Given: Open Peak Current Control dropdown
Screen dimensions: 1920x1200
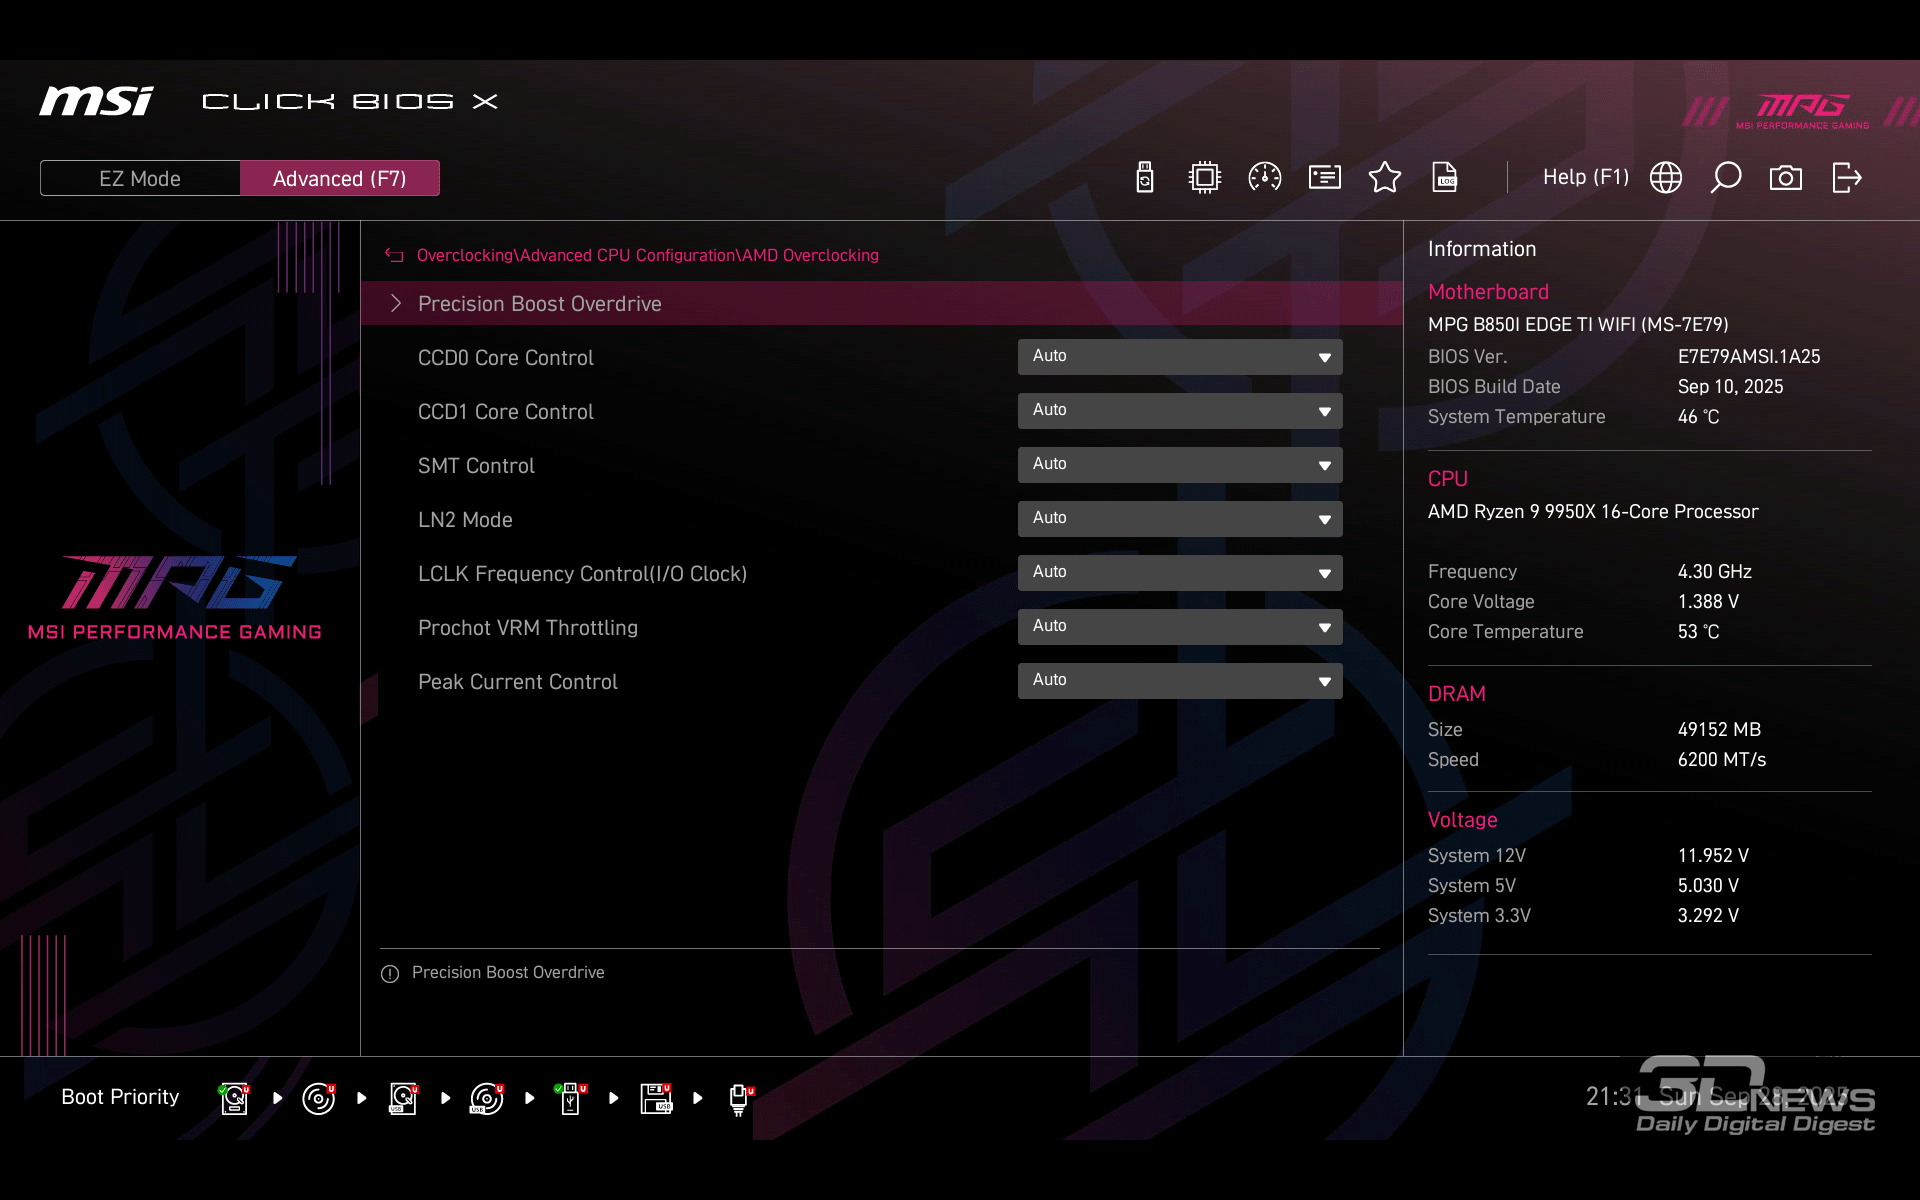Looking at the screenshot, I should 1179,681.
